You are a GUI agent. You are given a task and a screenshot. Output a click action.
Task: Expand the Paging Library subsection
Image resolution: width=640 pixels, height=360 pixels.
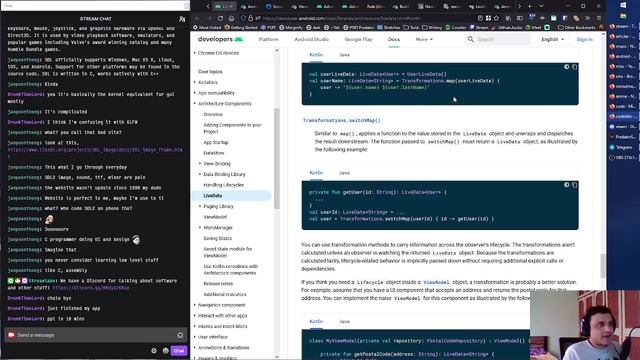[x=200, y=207]
